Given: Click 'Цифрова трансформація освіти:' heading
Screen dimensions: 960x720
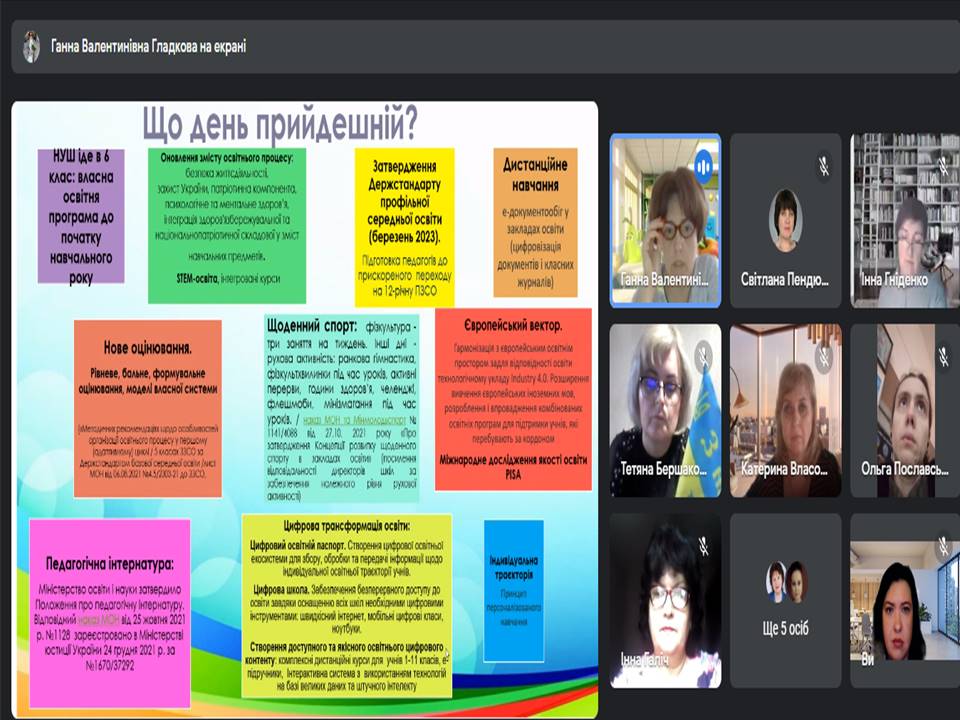Looking at the screenshot, I should (x=347, y=526).
